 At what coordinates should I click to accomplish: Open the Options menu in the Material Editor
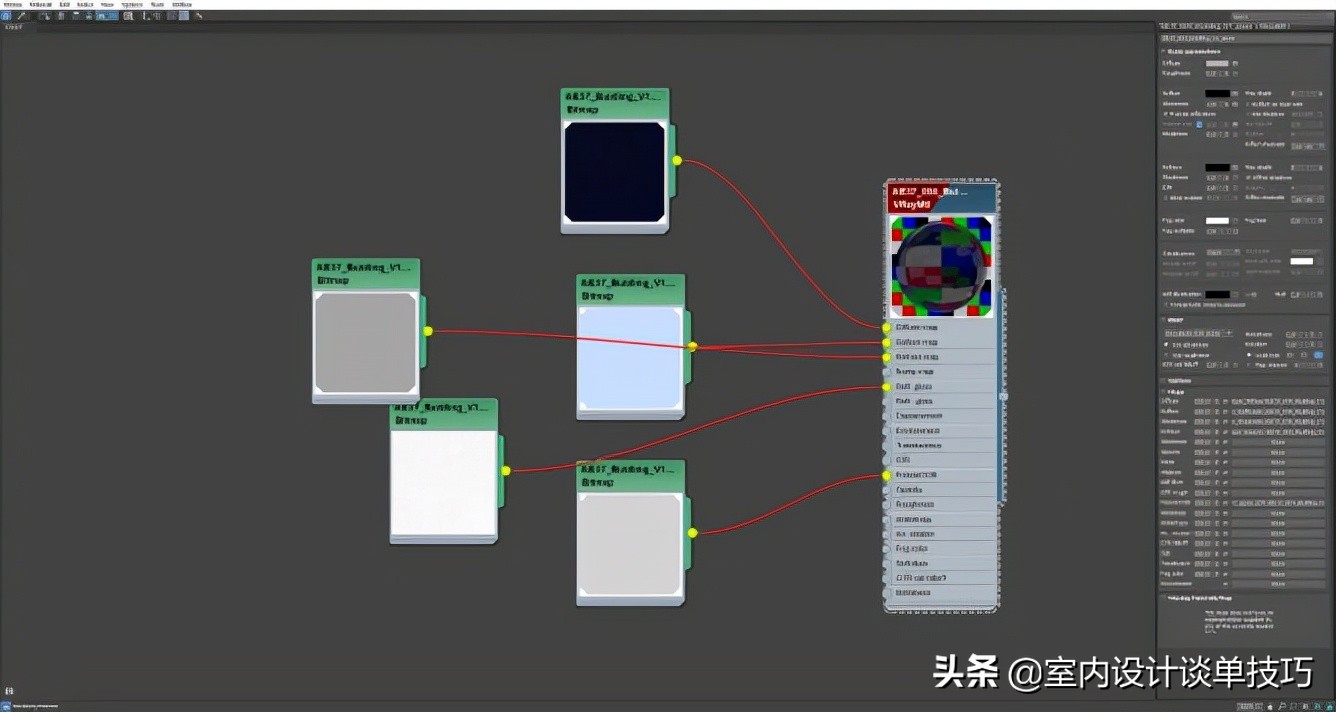coord(130,4)
